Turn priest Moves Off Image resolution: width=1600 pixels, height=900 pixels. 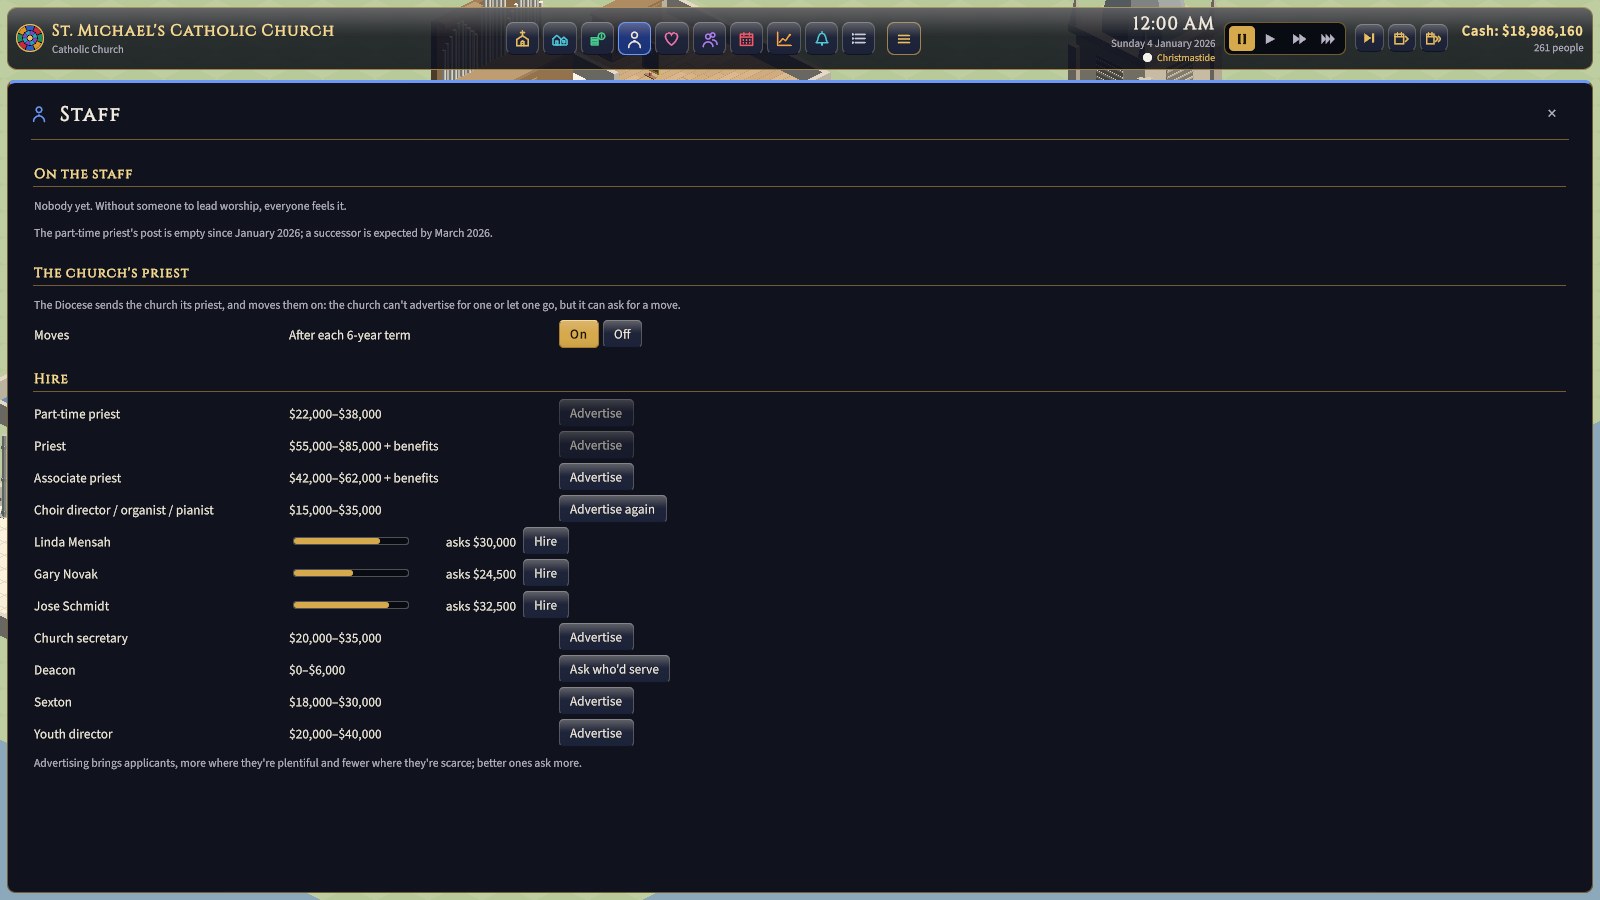click(x=622, y=334)
